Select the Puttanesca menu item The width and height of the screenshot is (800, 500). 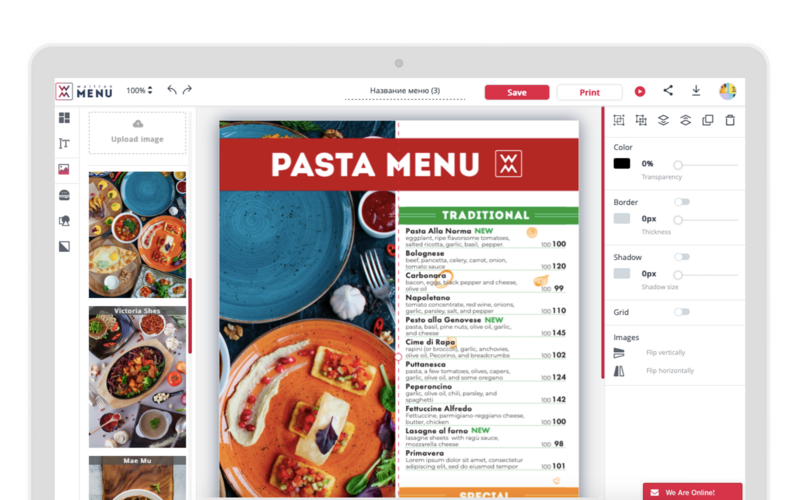(x=486, y=371)
